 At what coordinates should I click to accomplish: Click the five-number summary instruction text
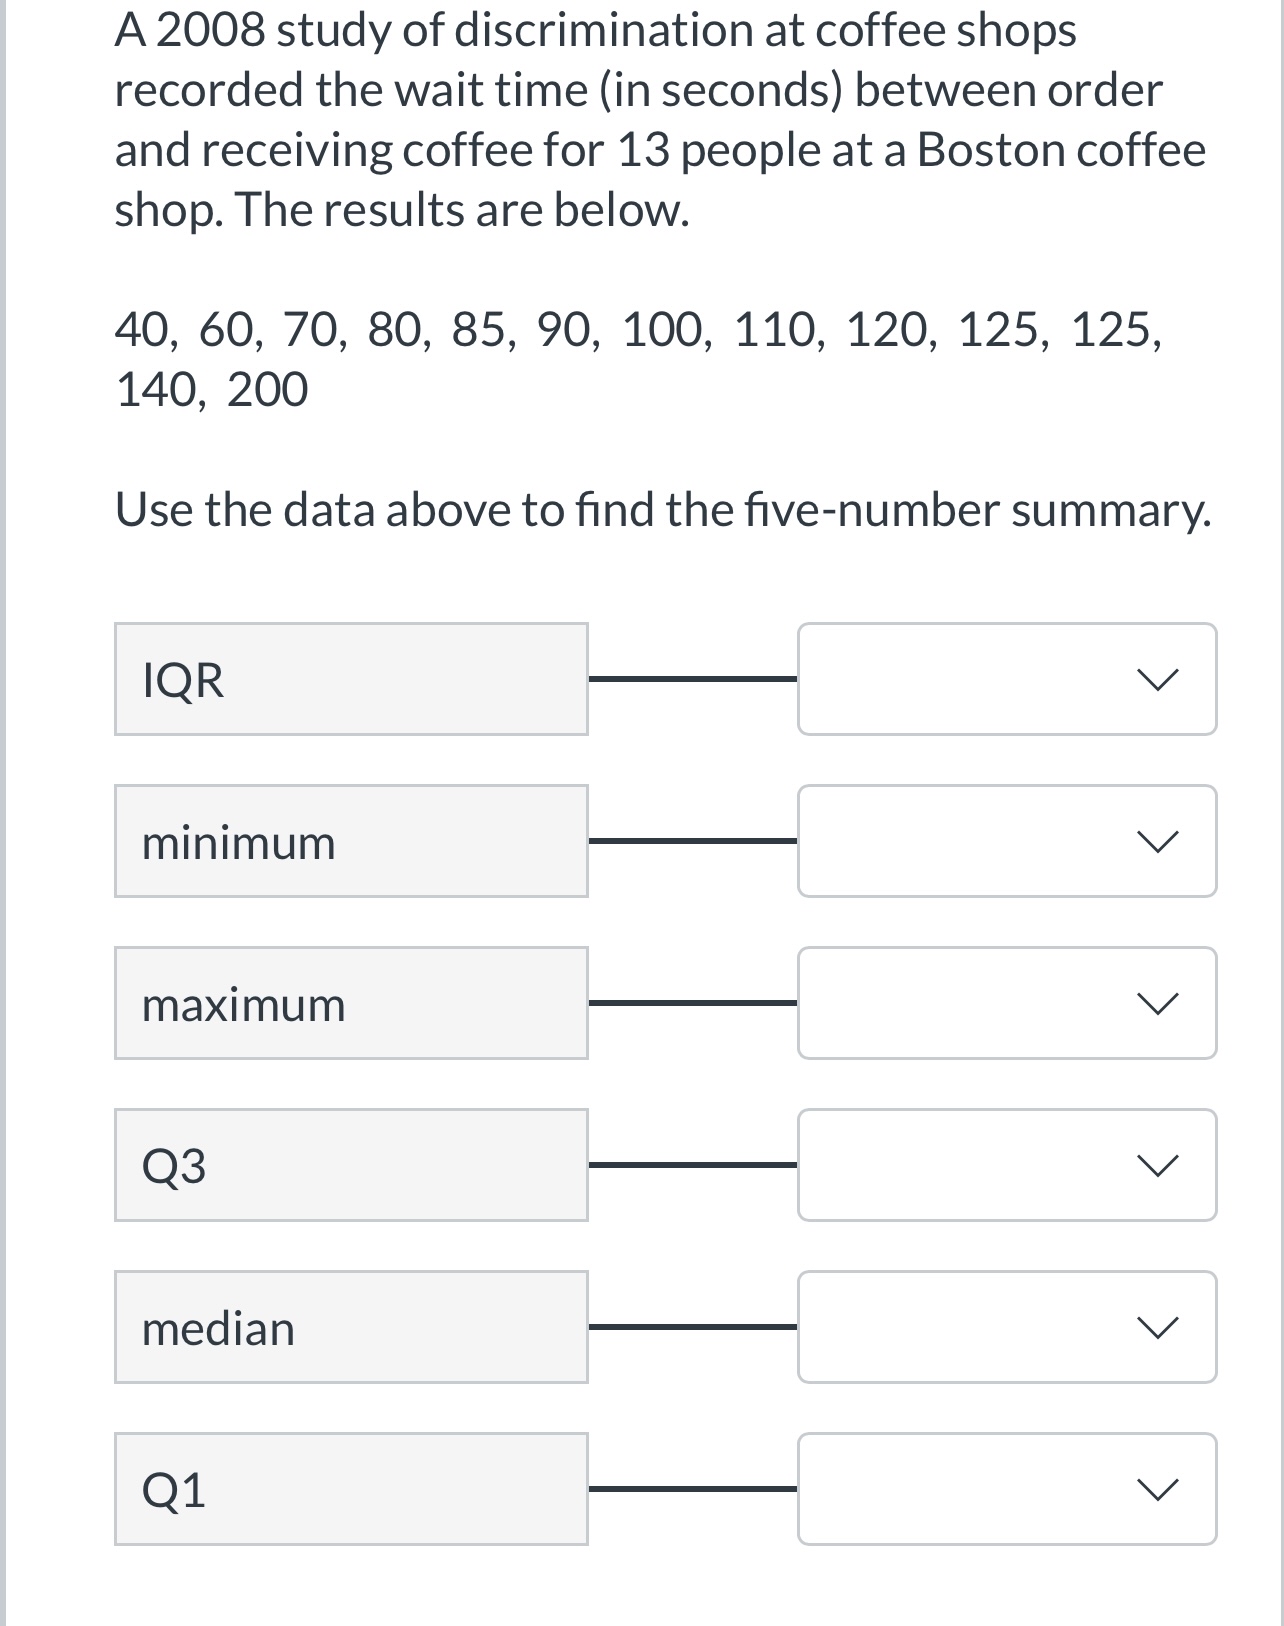663,510
